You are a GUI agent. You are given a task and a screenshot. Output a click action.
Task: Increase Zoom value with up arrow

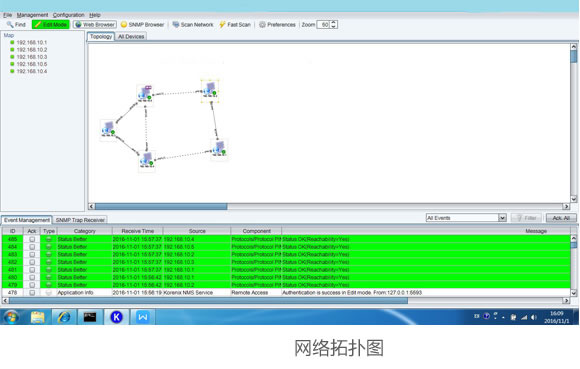[x=333, y=23]
